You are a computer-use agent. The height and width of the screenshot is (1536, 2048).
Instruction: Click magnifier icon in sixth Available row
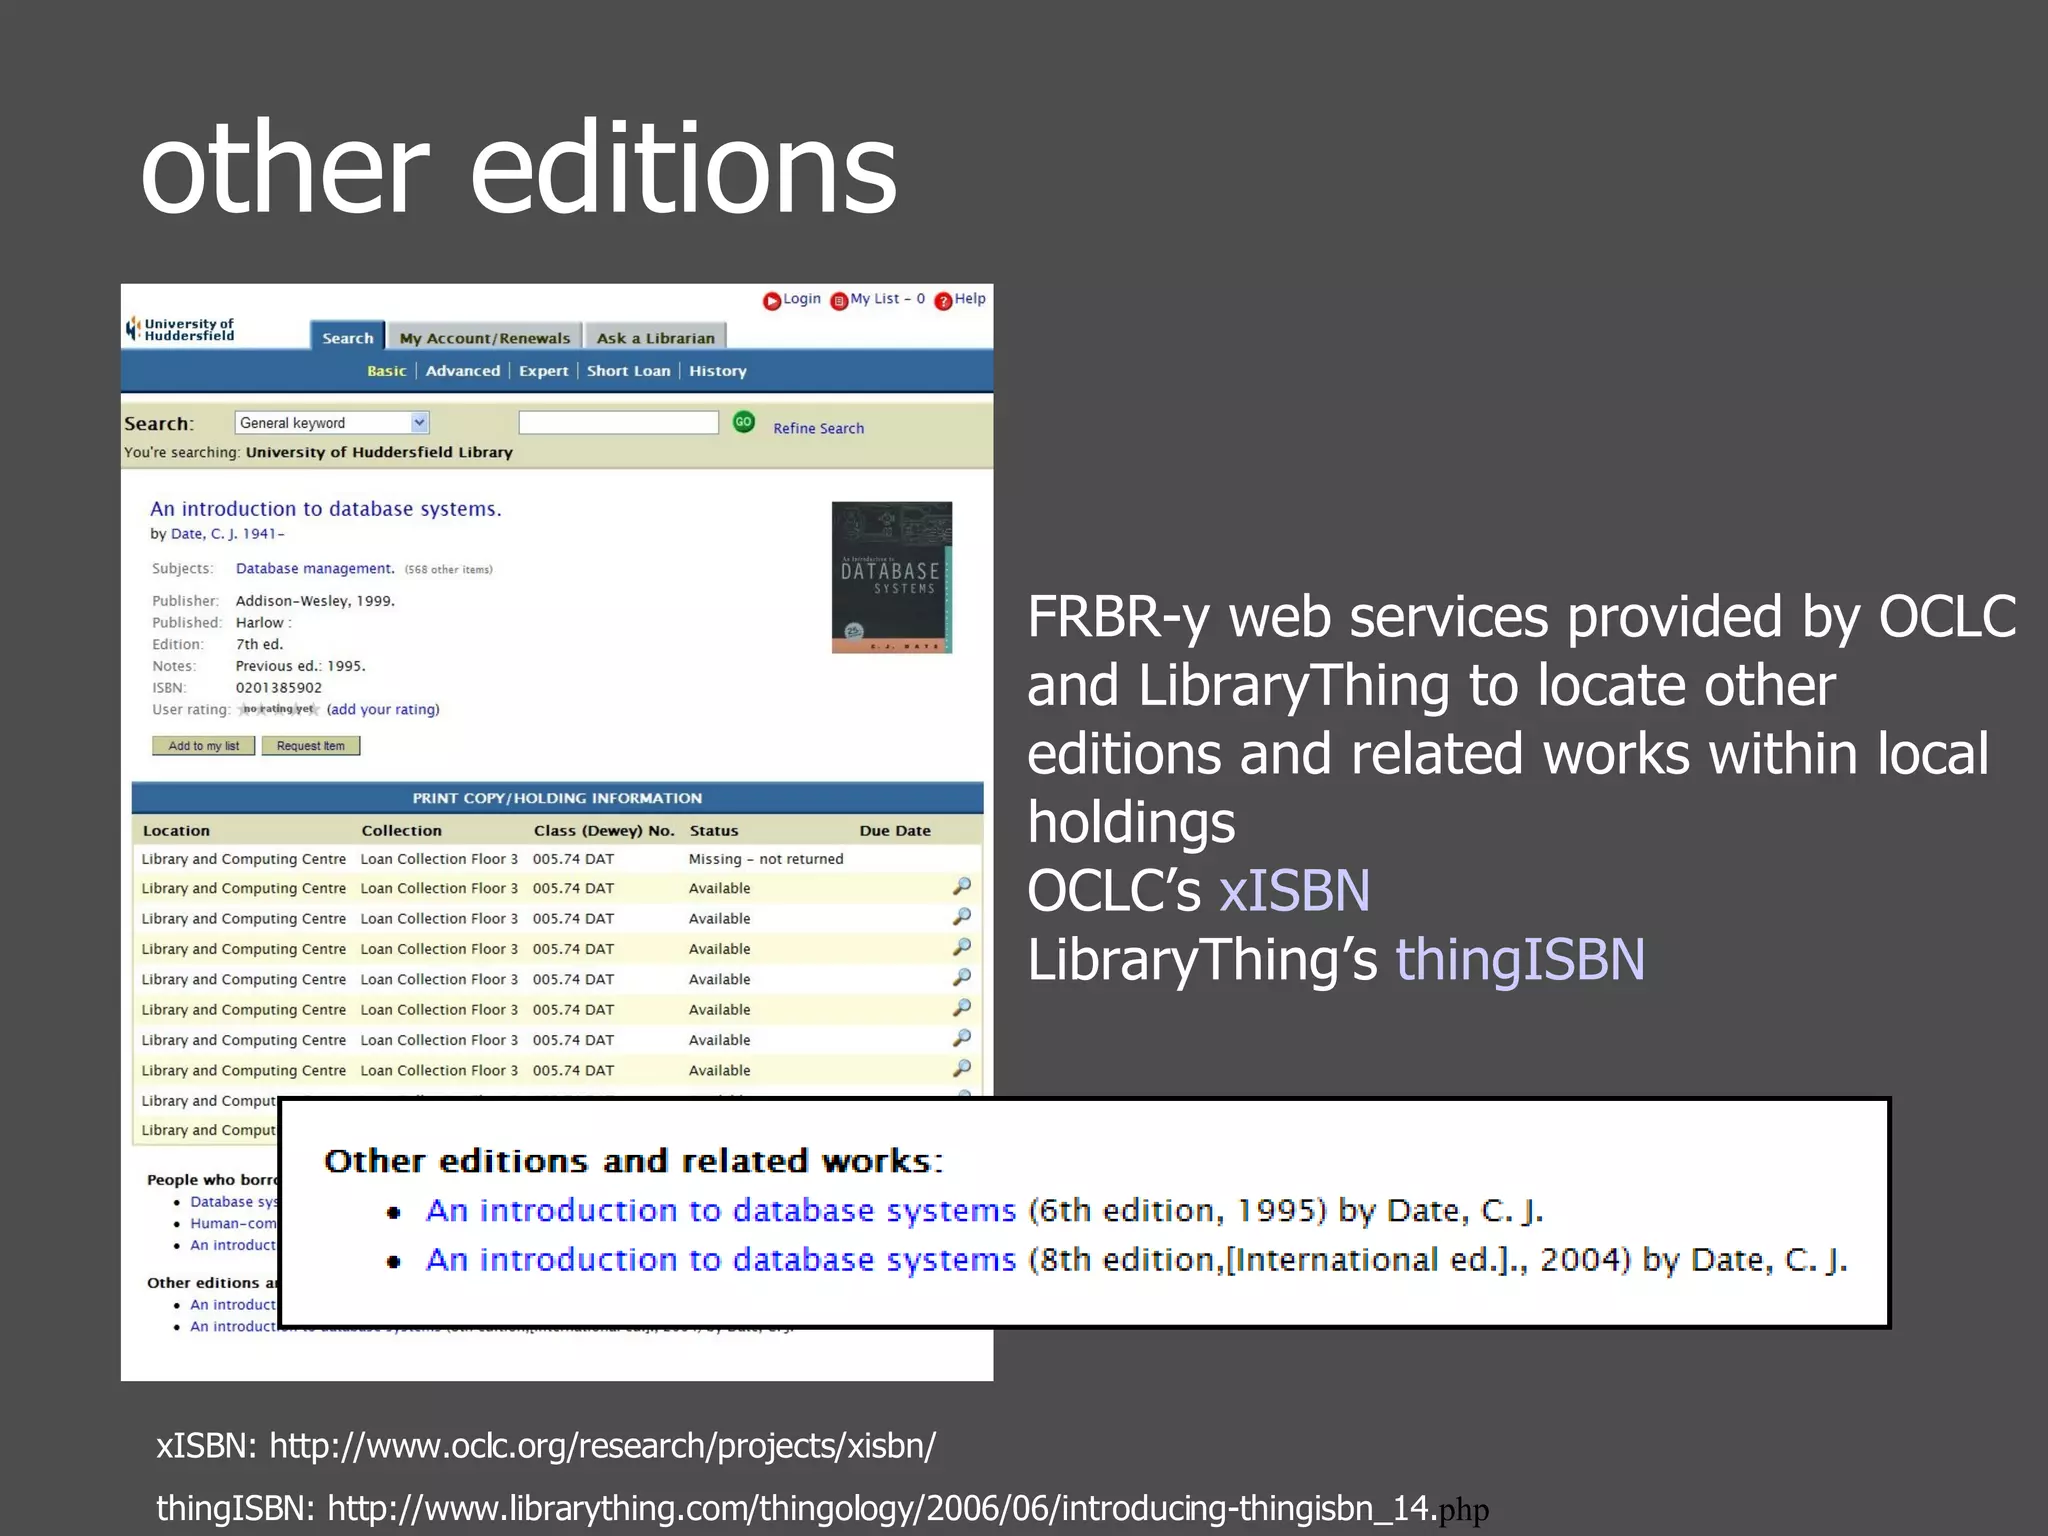click(x=962, y=1038)
